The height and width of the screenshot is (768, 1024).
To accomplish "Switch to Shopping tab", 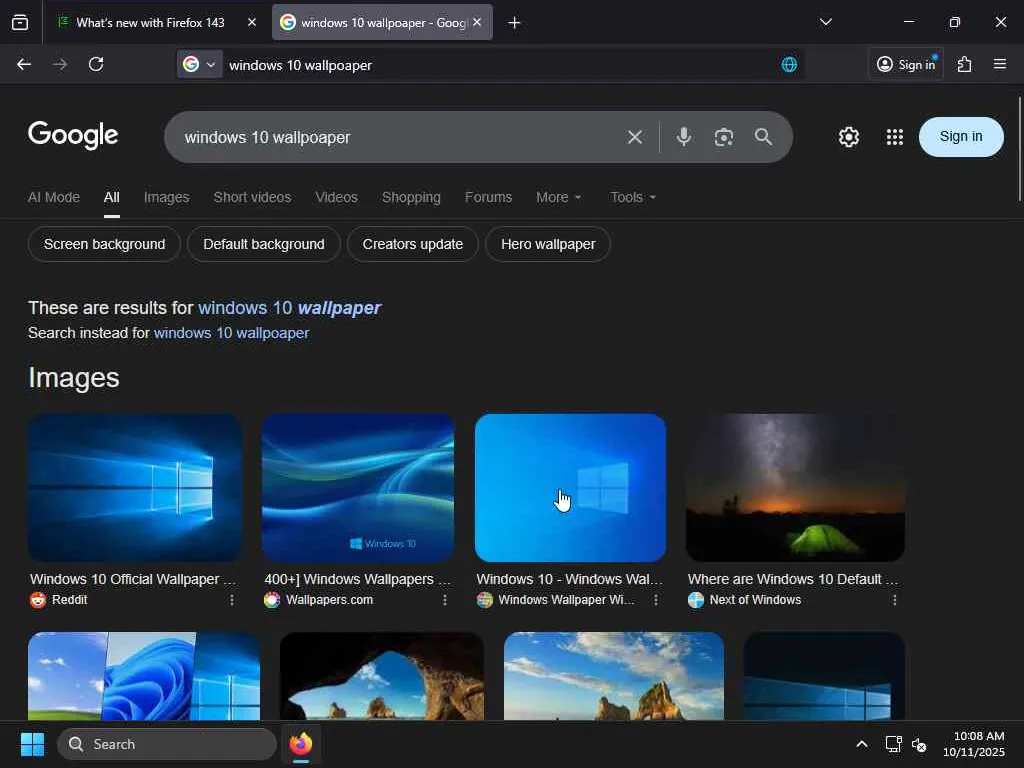I will click(x=411, y=197).
